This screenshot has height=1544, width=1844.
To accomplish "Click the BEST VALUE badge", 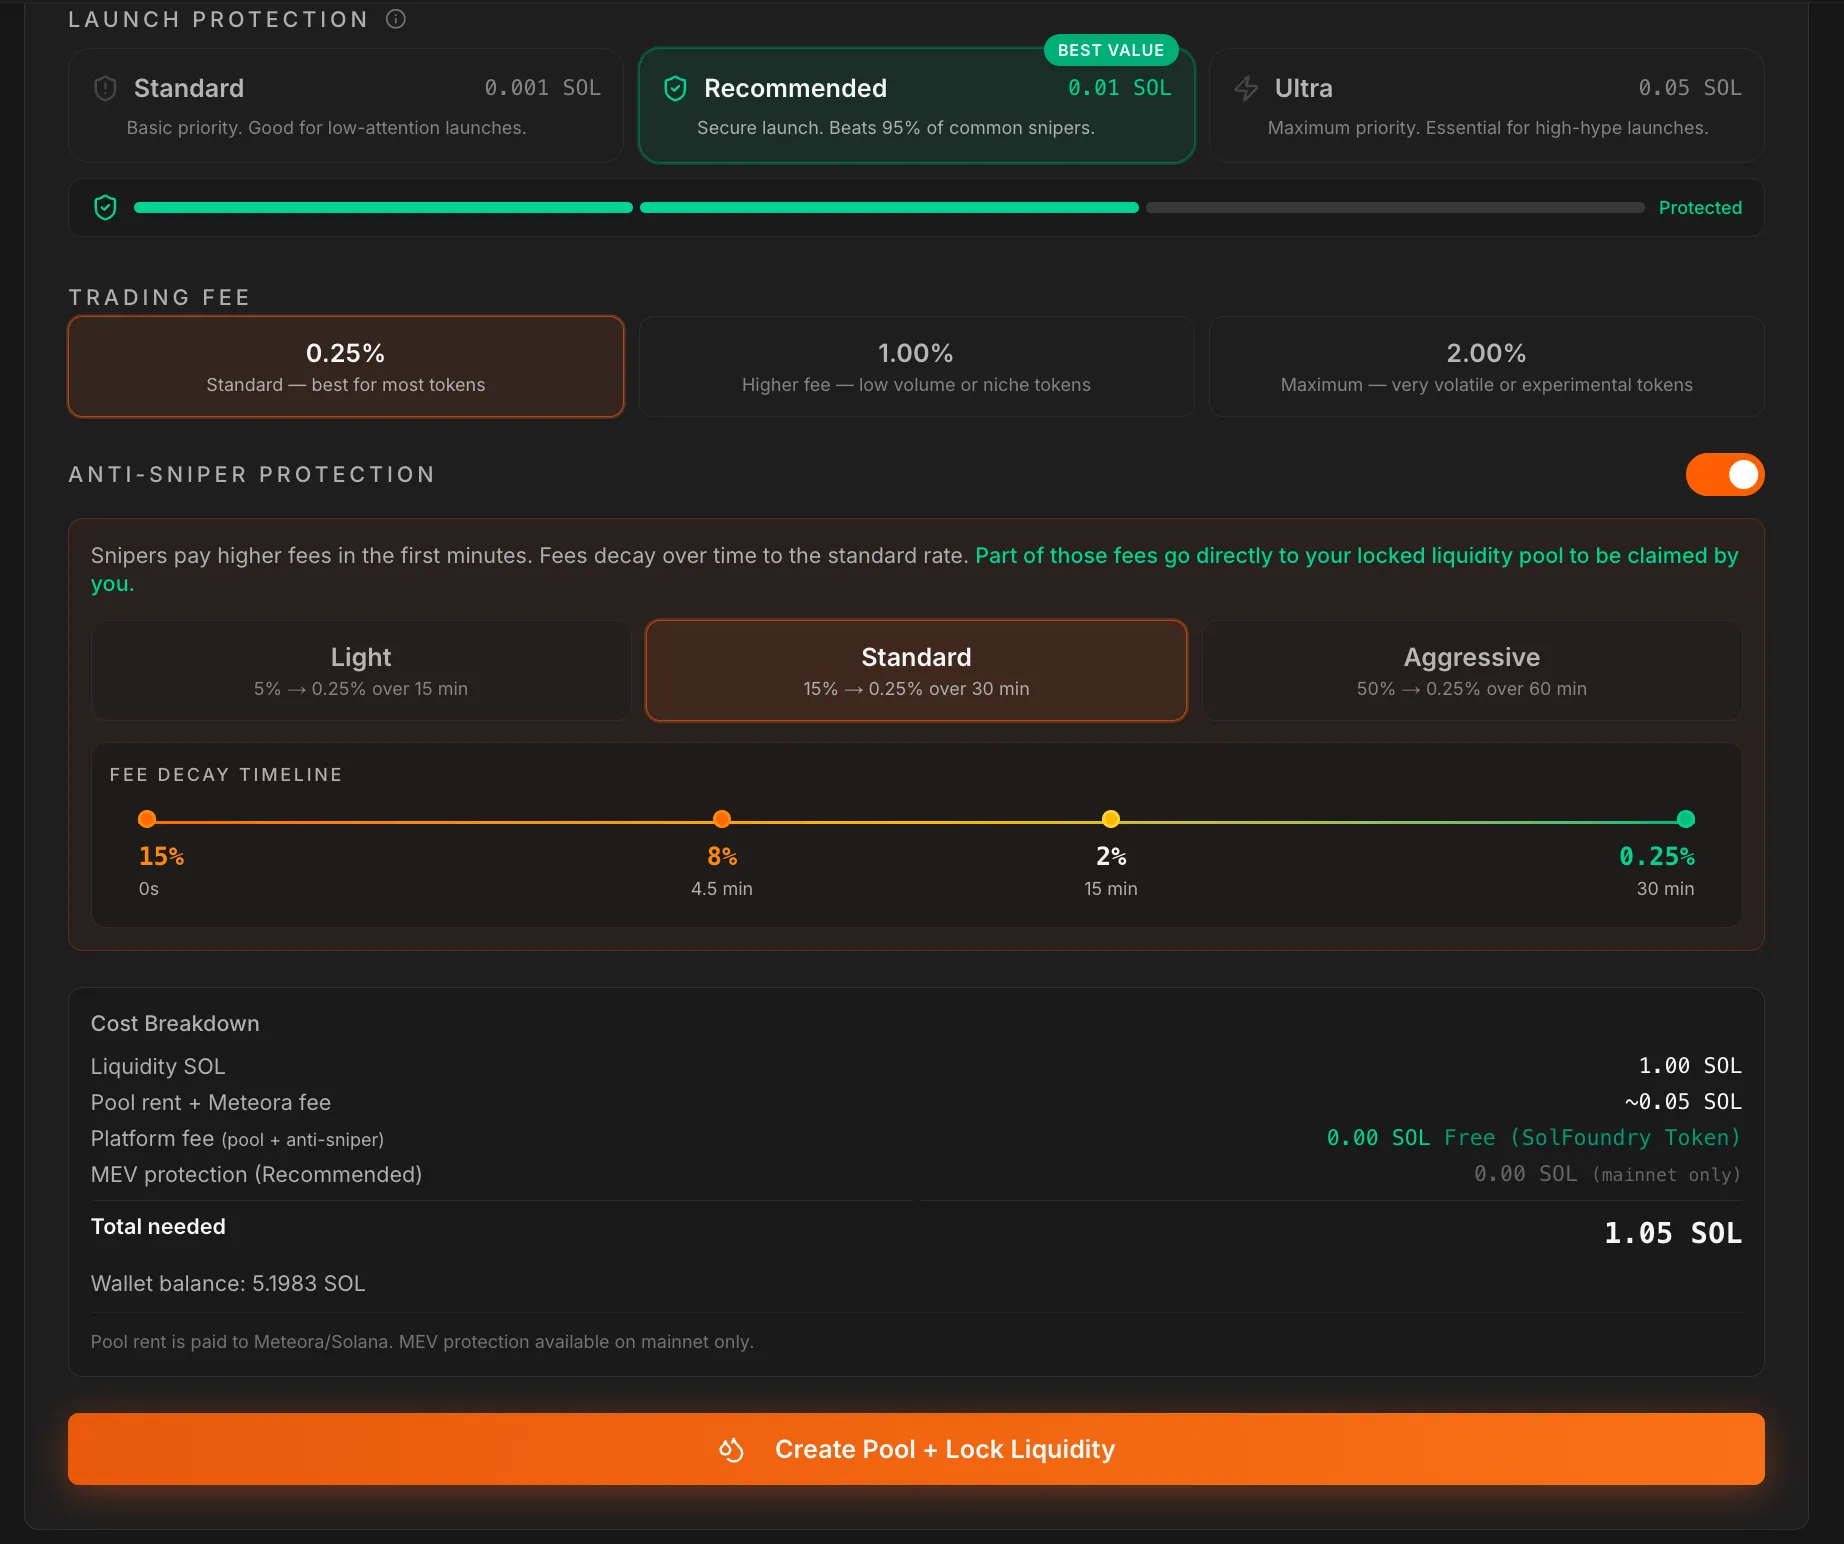I will point(1110,50).
